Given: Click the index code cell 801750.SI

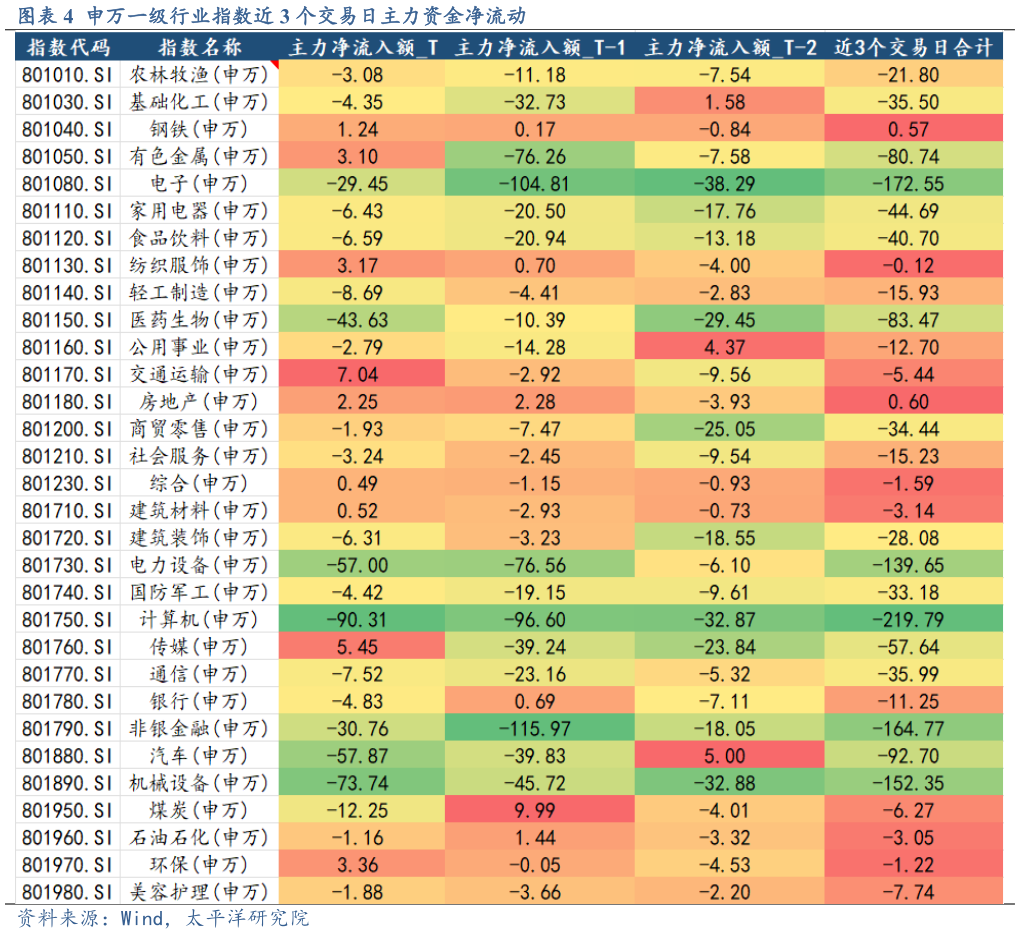Looking at the screenshot, I should point(69,619).
